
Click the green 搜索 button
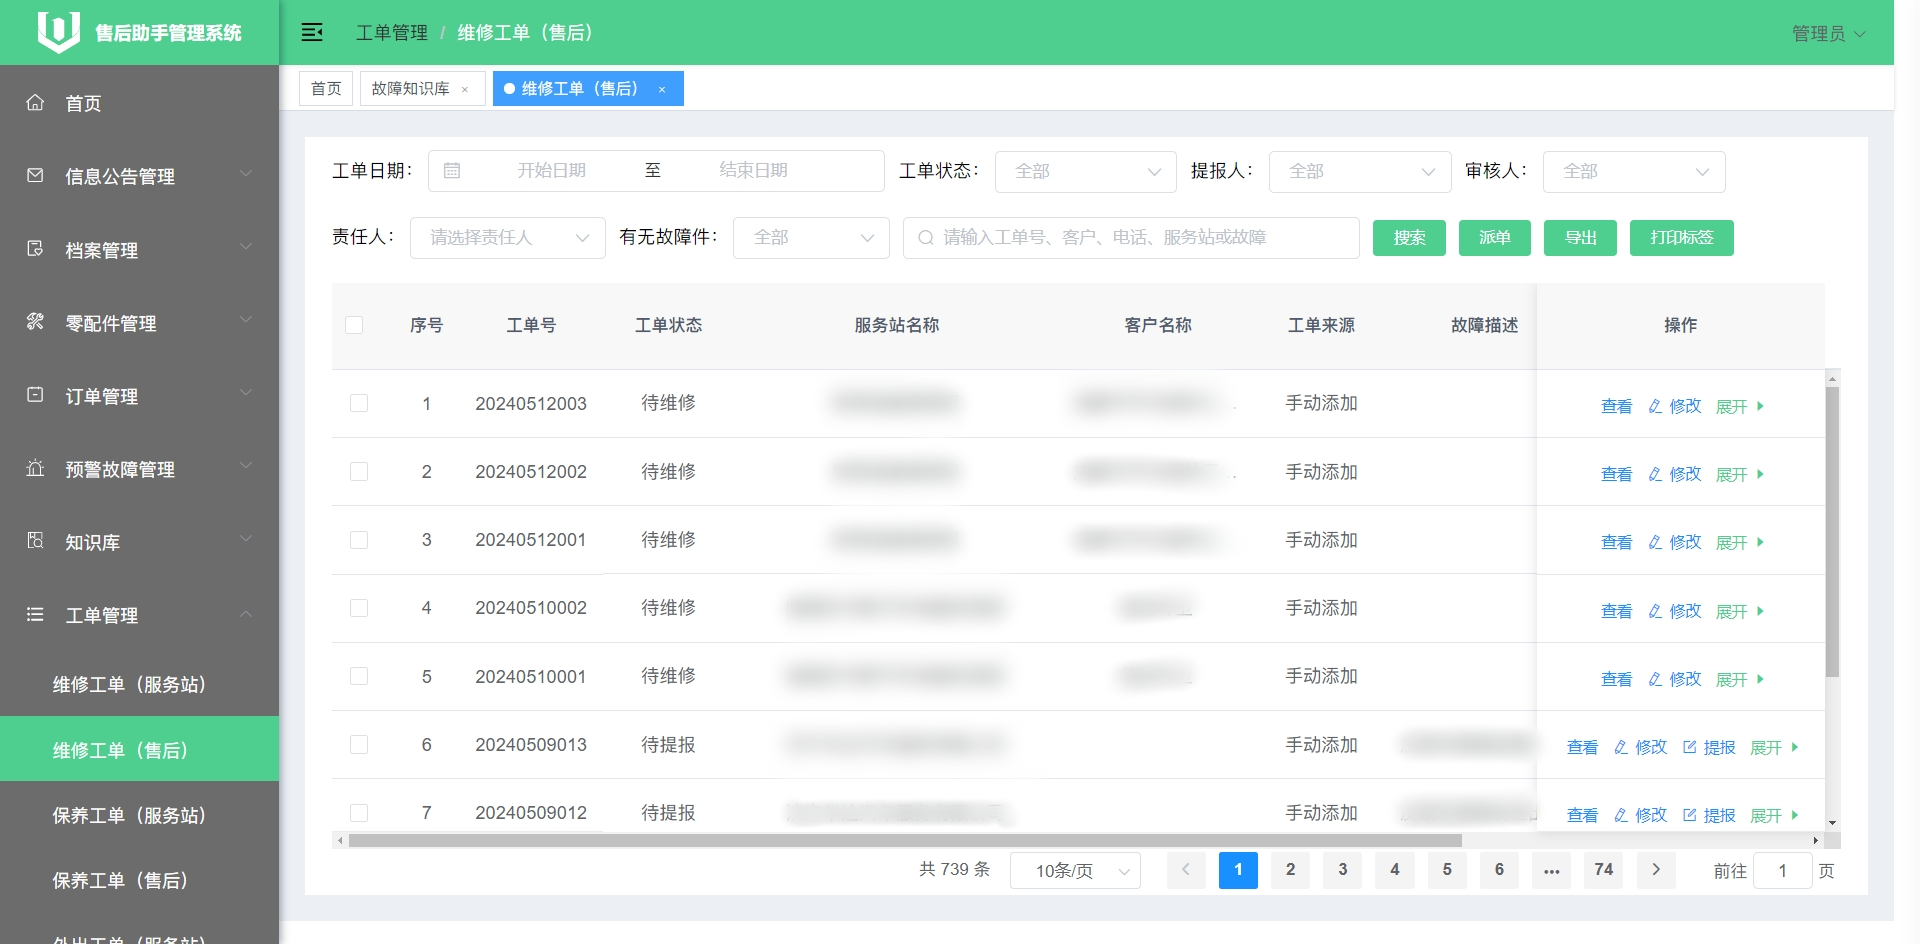1409,238
